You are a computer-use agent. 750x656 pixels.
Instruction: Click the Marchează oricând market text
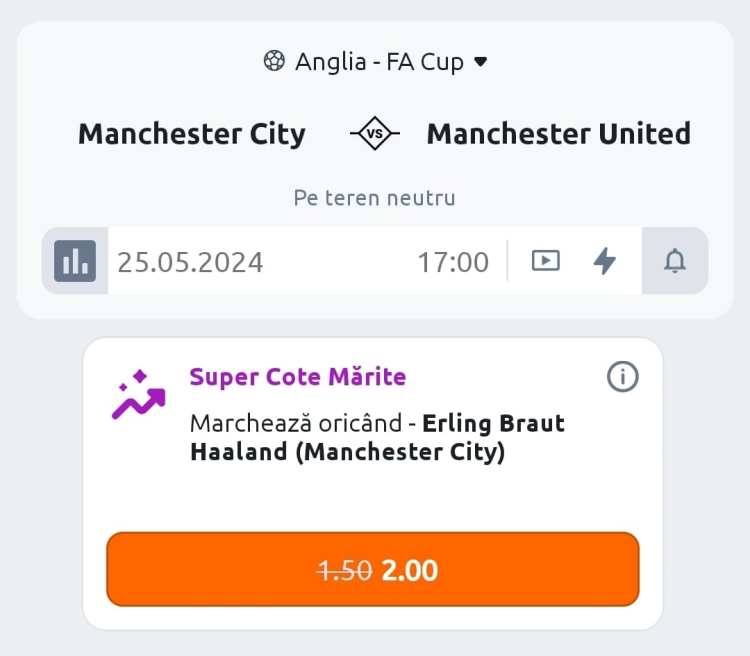[x=296, y=424]
